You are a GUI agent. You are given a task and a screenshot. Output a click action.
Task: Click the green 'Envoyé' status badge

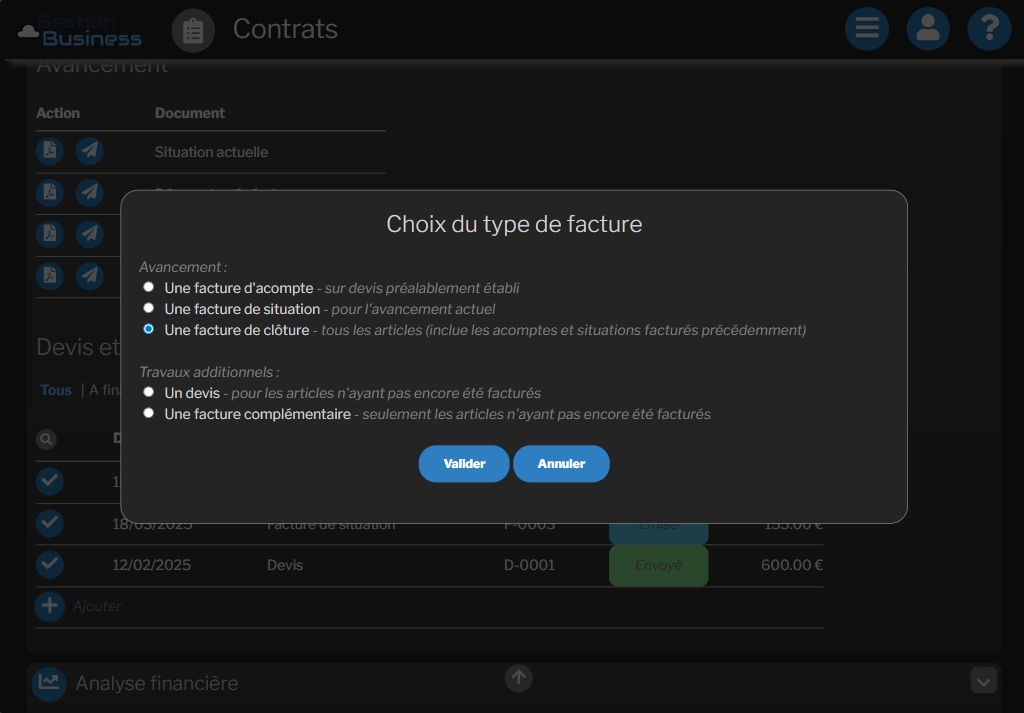coord(658,565)
